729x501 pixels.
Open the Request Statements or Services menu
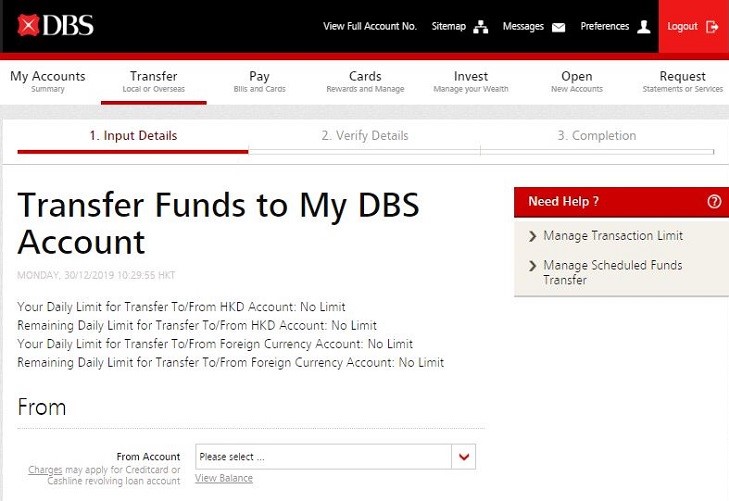[682, 81]
